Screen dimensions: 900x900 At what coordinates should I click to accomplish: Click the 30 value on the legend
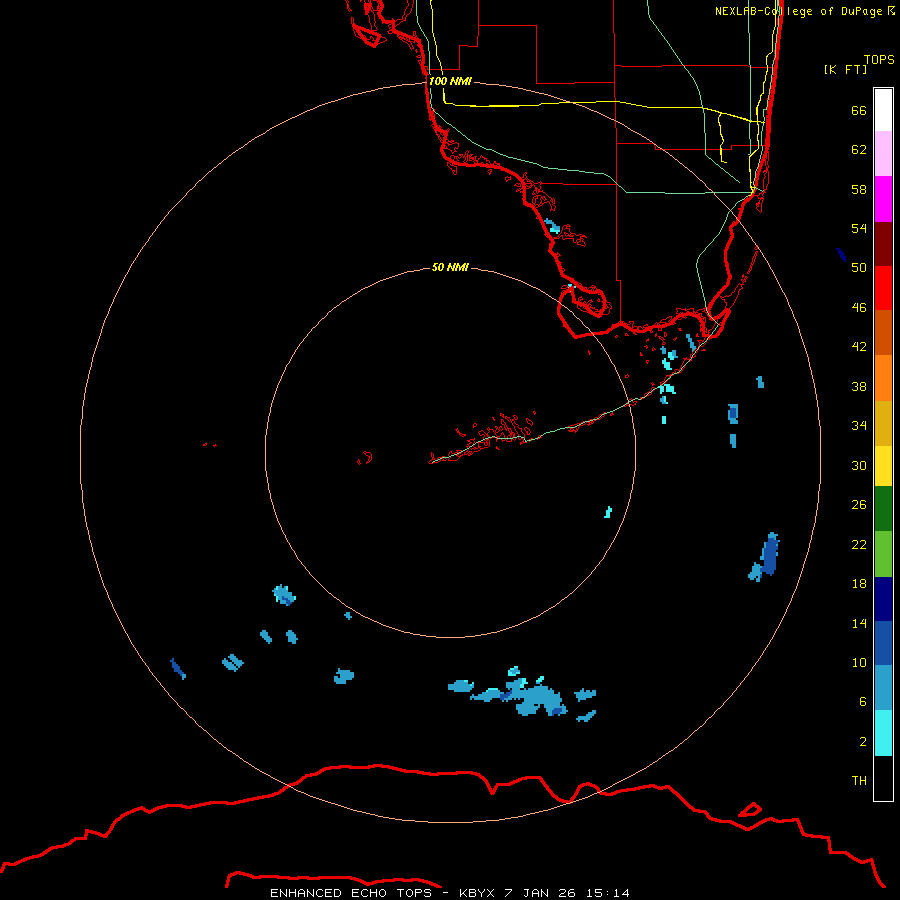pos(859,465)
